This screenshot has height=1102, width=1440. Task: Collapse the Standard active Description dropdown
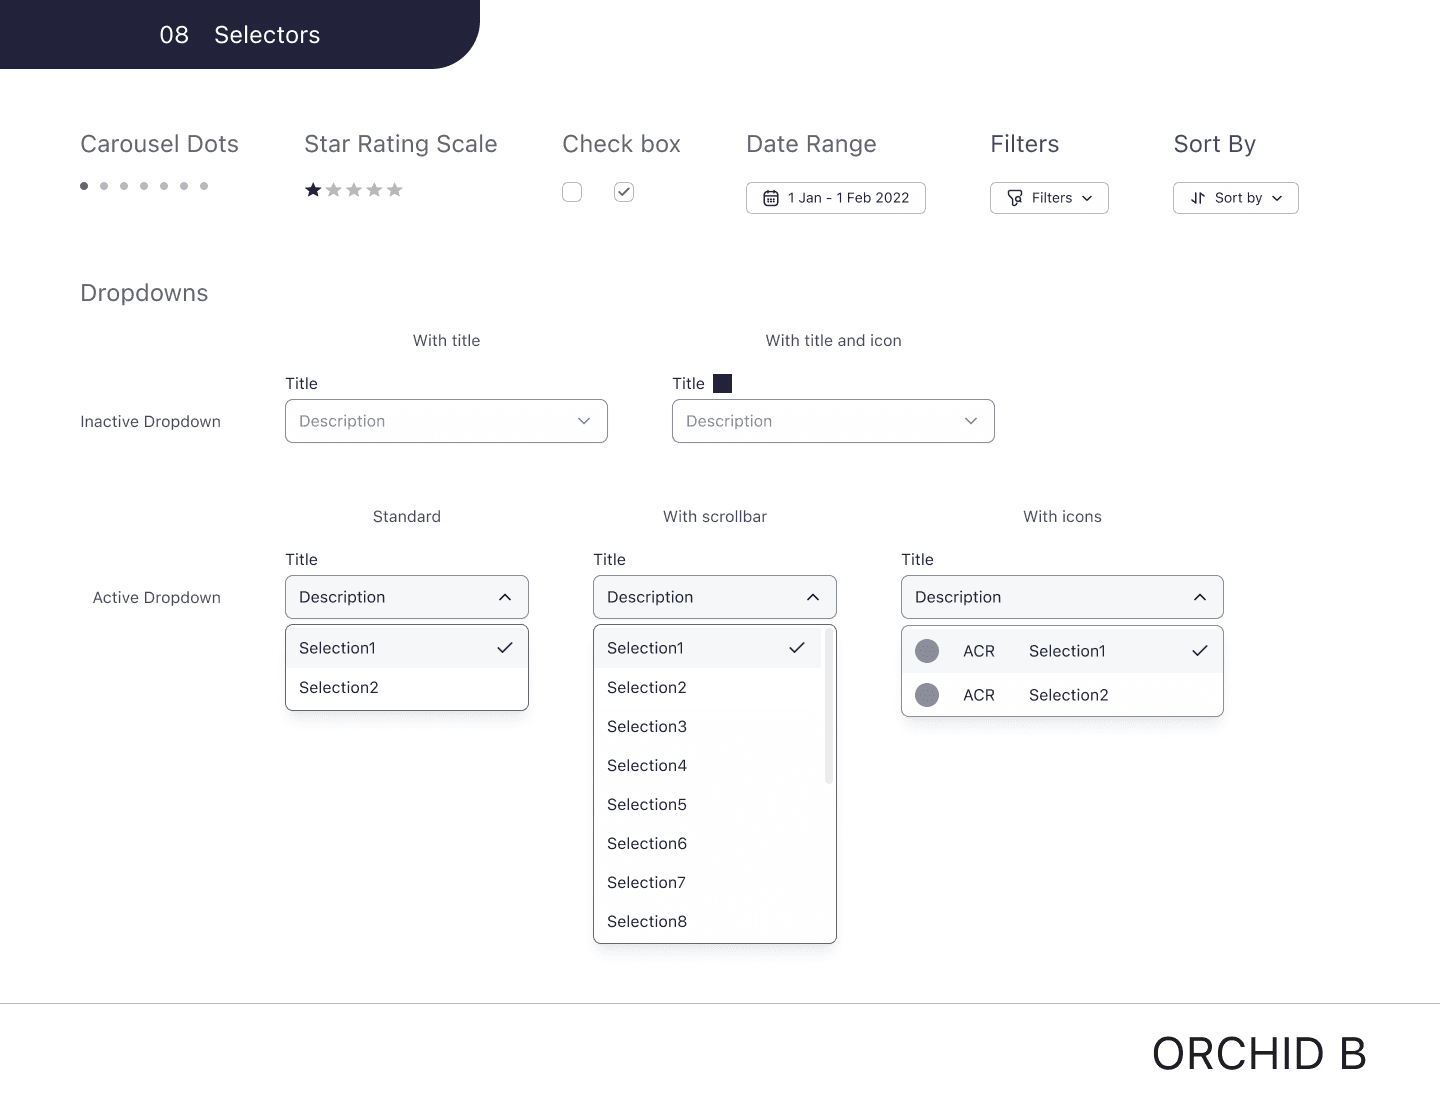click(407, 597)
